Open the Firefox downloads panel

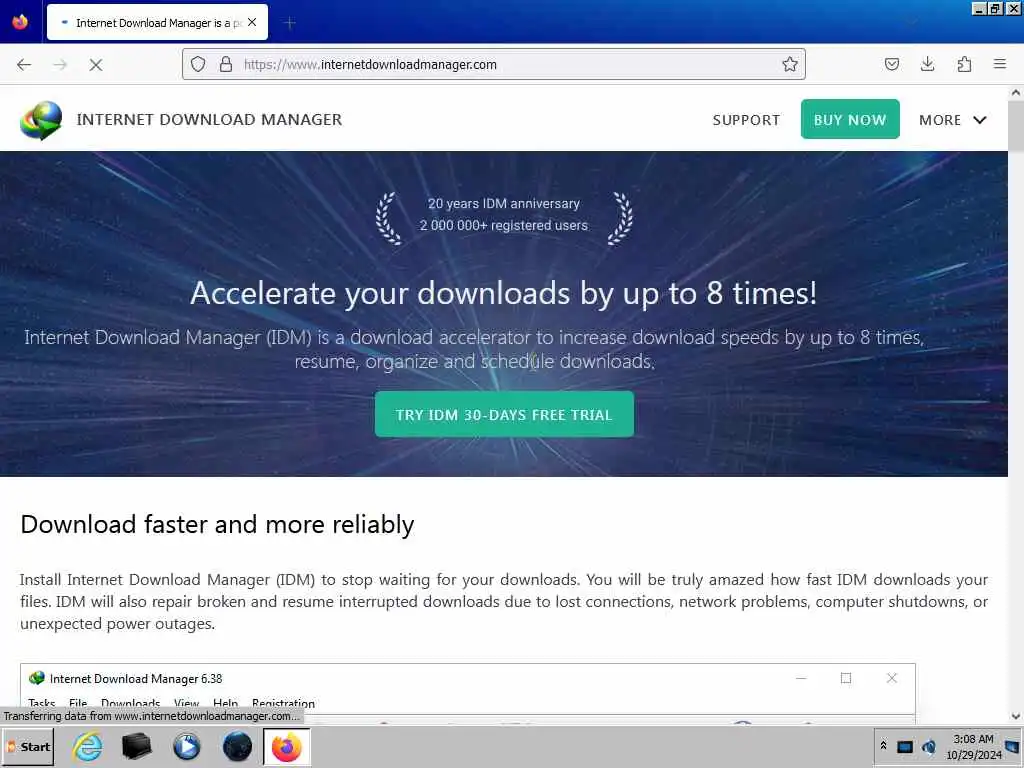[927, 64]
